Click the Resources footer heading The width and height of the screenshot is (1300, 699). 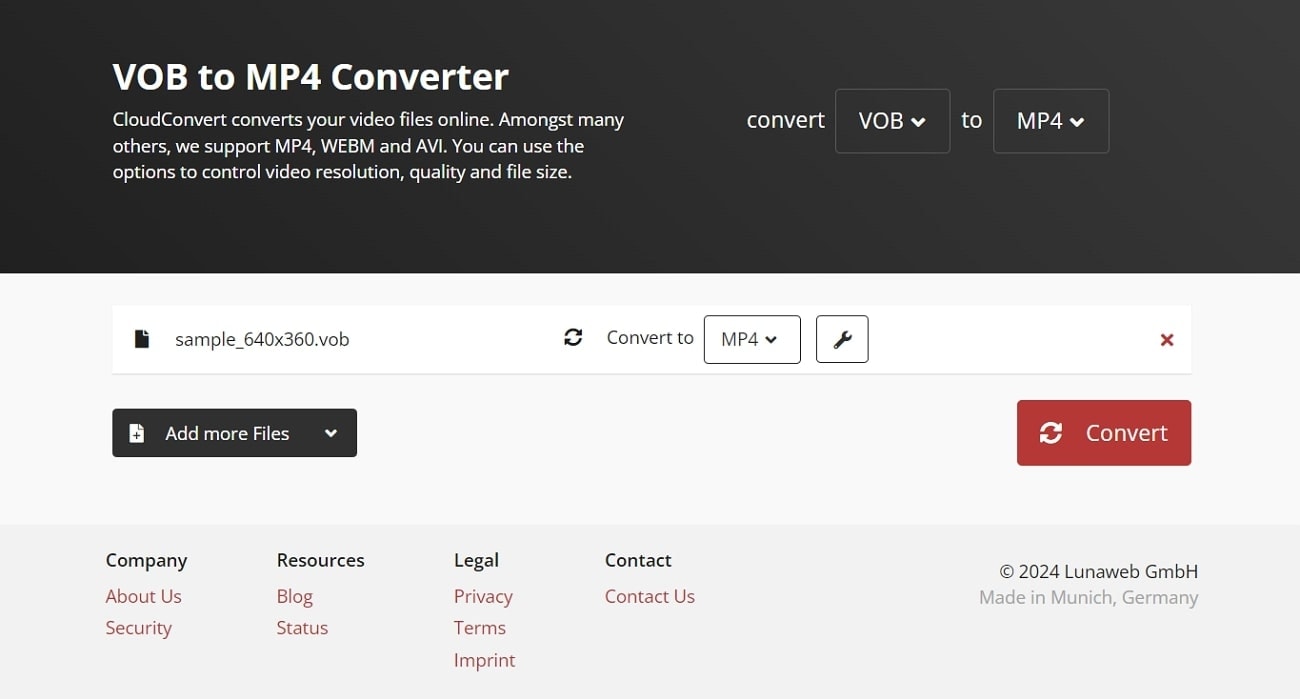[x=321, y=560]
